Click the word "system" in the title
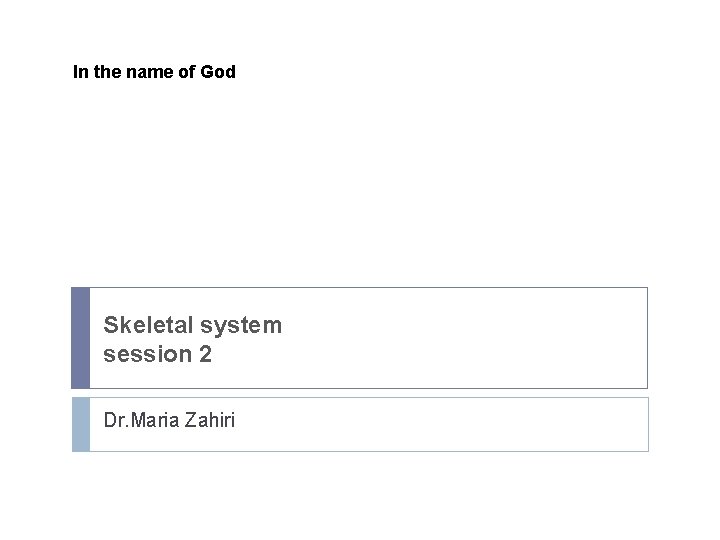Screen dimensions: 720x540 [241, 325]
